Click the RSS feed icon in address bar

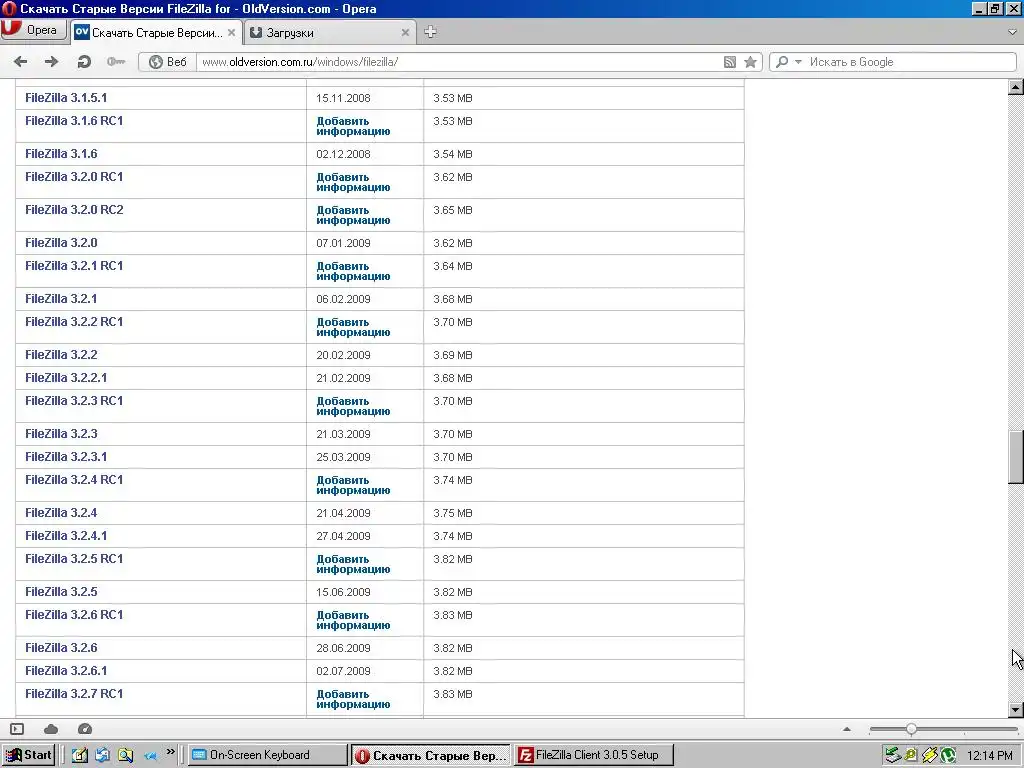tap(730, 62)
